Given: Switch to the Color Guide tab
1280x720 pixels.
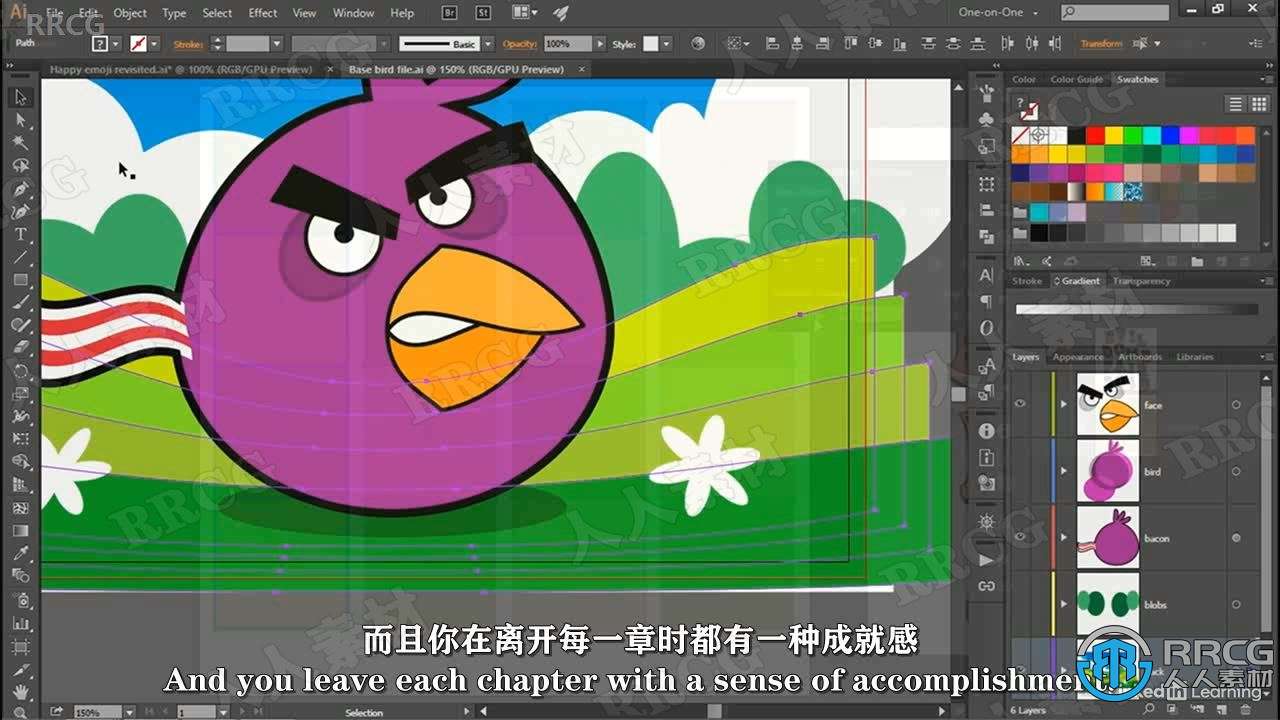Looking at the screenshot, I should coord(1077,79).
